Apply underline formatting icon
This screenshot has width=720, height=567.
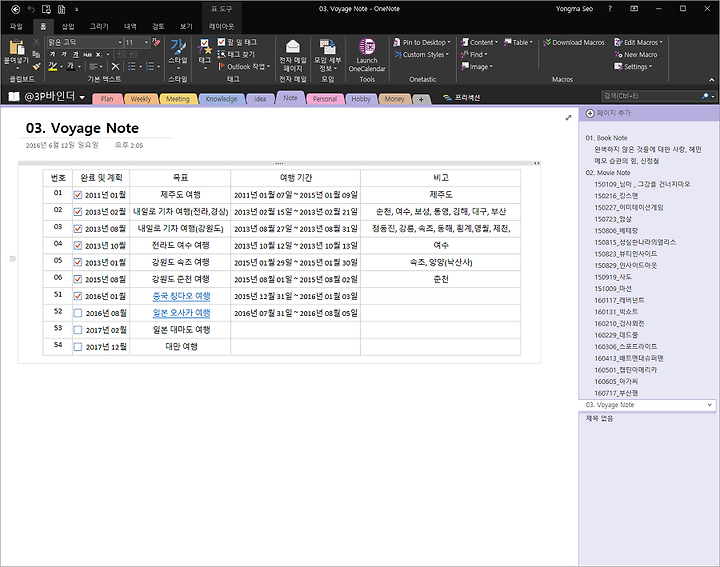75,54
